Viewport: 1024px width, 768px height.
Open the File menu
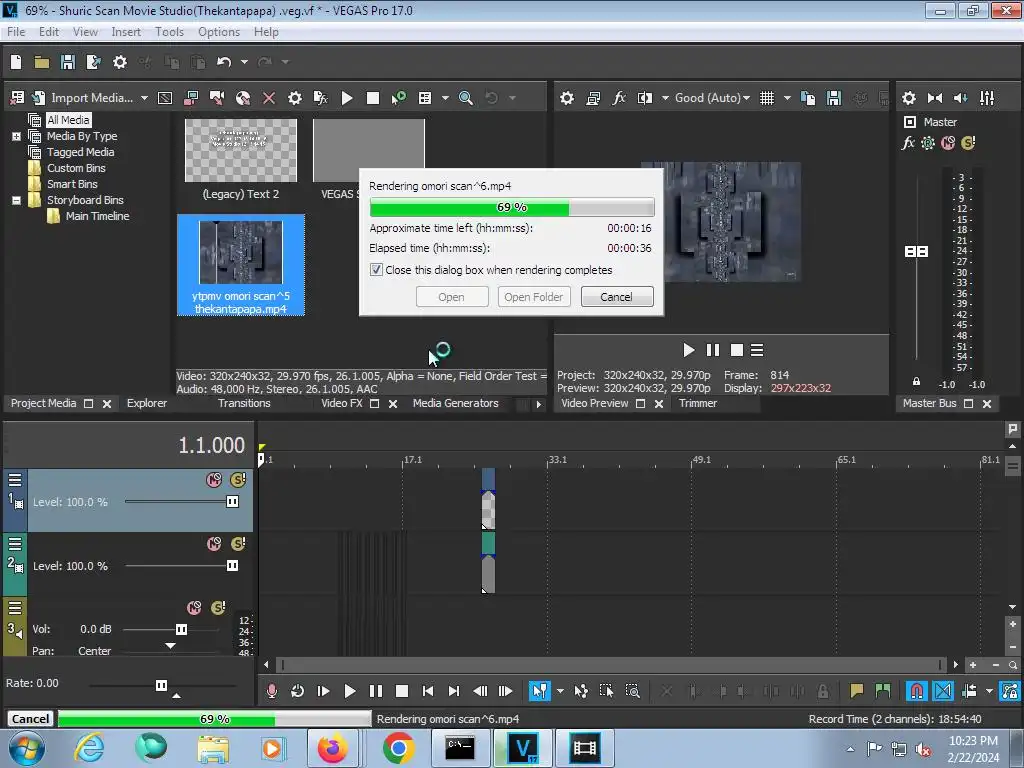pyautogui.click(x=16, y=32)
